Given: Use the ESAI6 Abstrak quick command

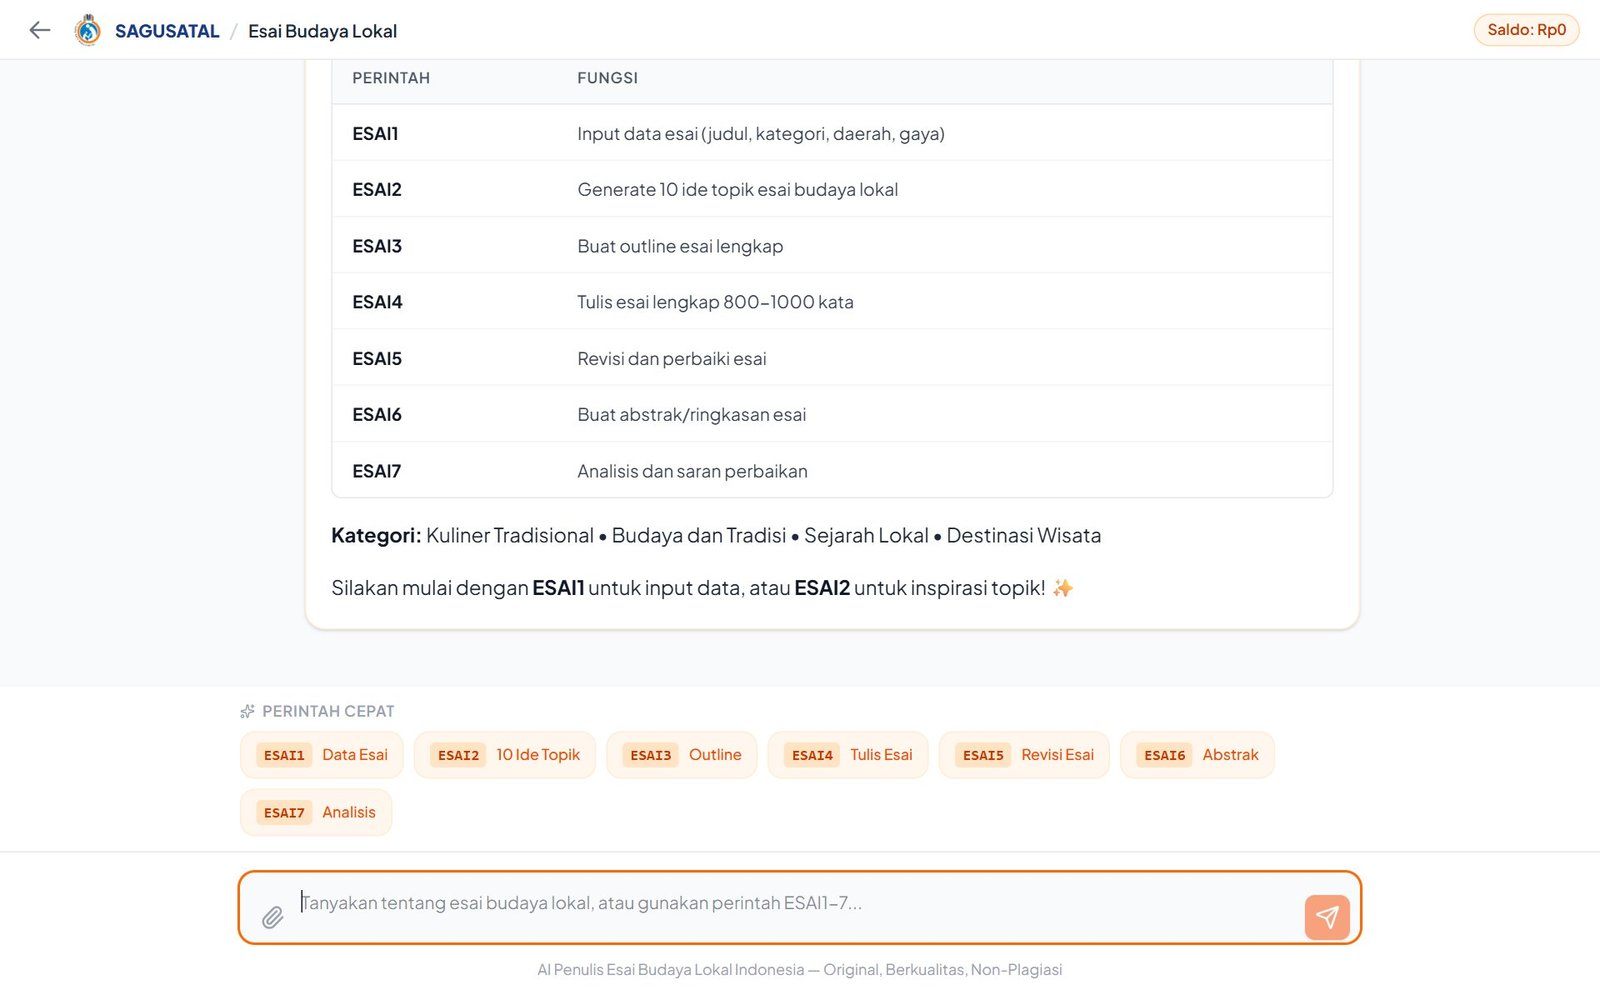Looking at the screenshot, I should pos(1197,755).
